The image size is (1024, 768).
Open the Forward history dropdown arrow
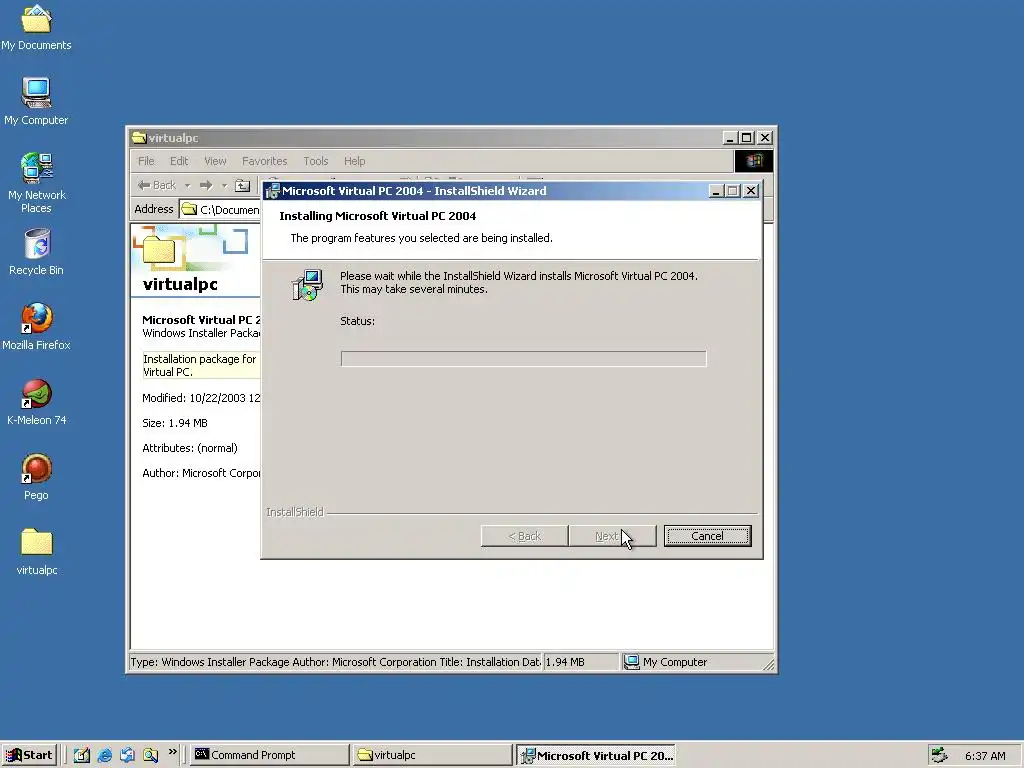[x=224, y=185]
